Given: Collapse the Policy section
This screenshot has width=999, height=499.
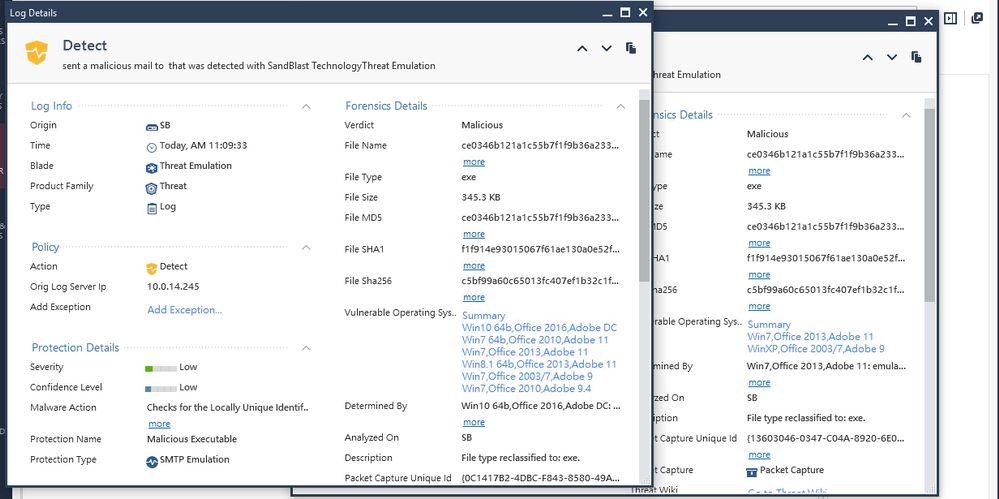Looking at the screenshot, I should 306,247.
